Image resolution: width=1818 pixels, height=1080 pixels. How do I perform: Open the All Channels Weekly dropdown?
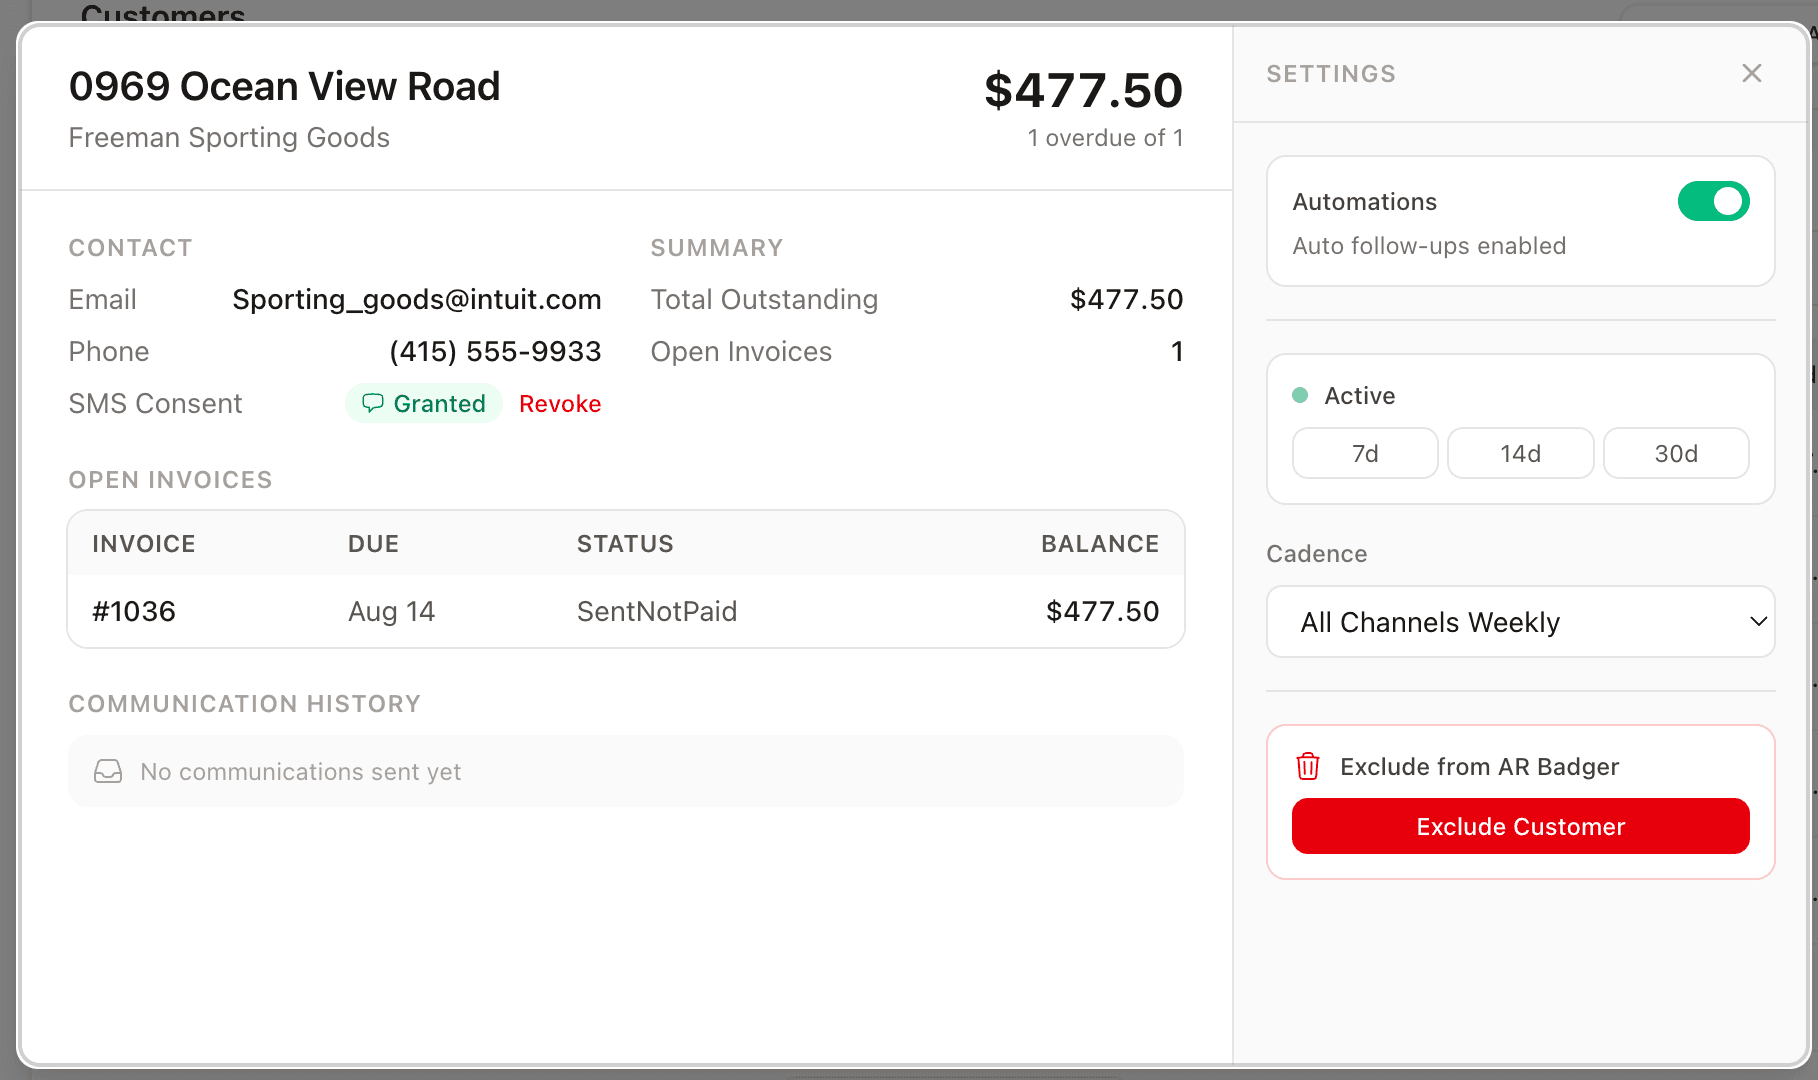point(1520,621)
